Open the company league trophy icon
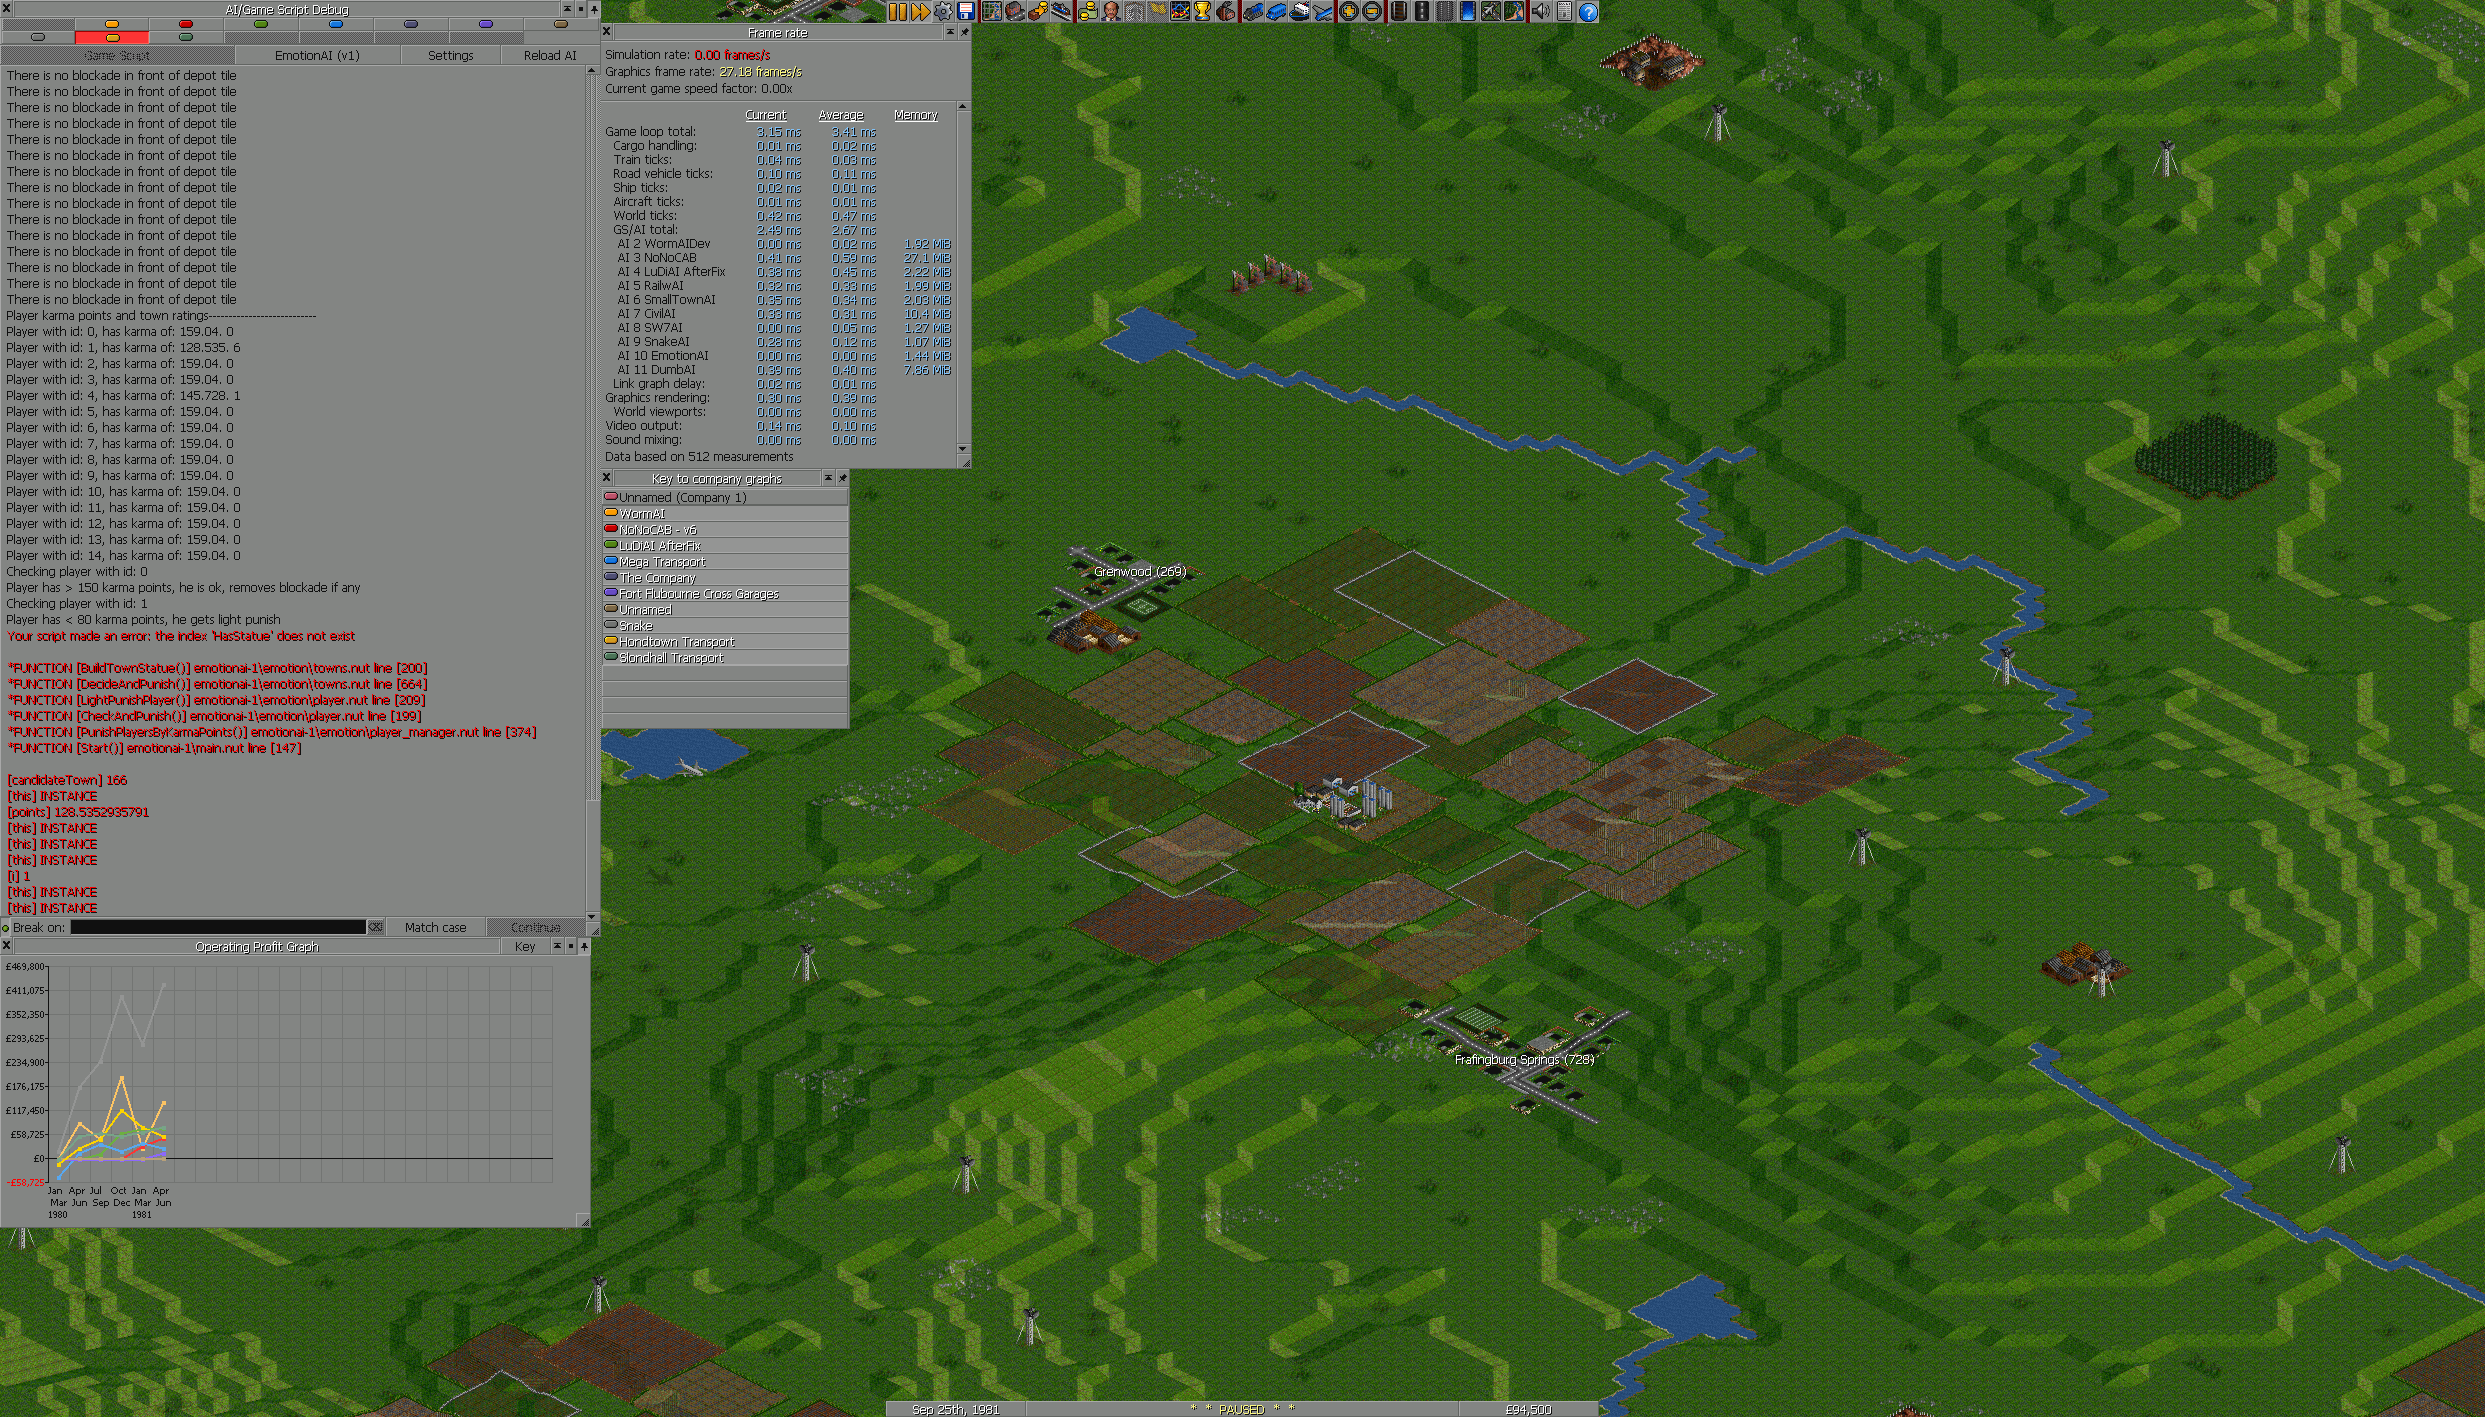 pos(1203,12)
